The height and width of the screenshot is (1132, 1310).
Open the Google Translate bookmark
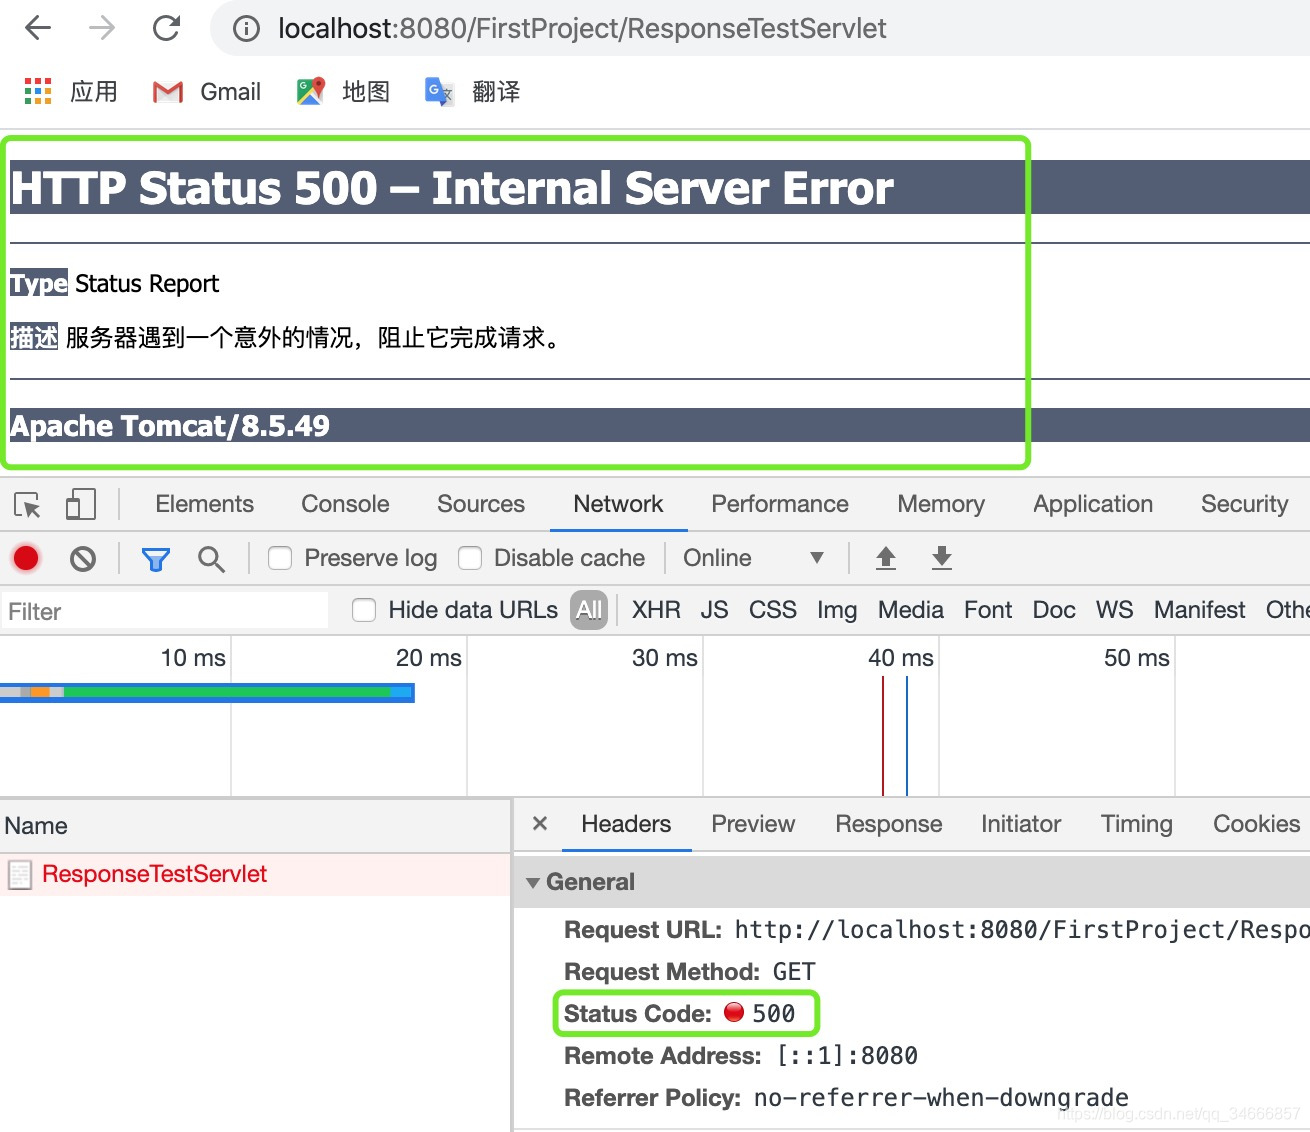pos(472,92)
